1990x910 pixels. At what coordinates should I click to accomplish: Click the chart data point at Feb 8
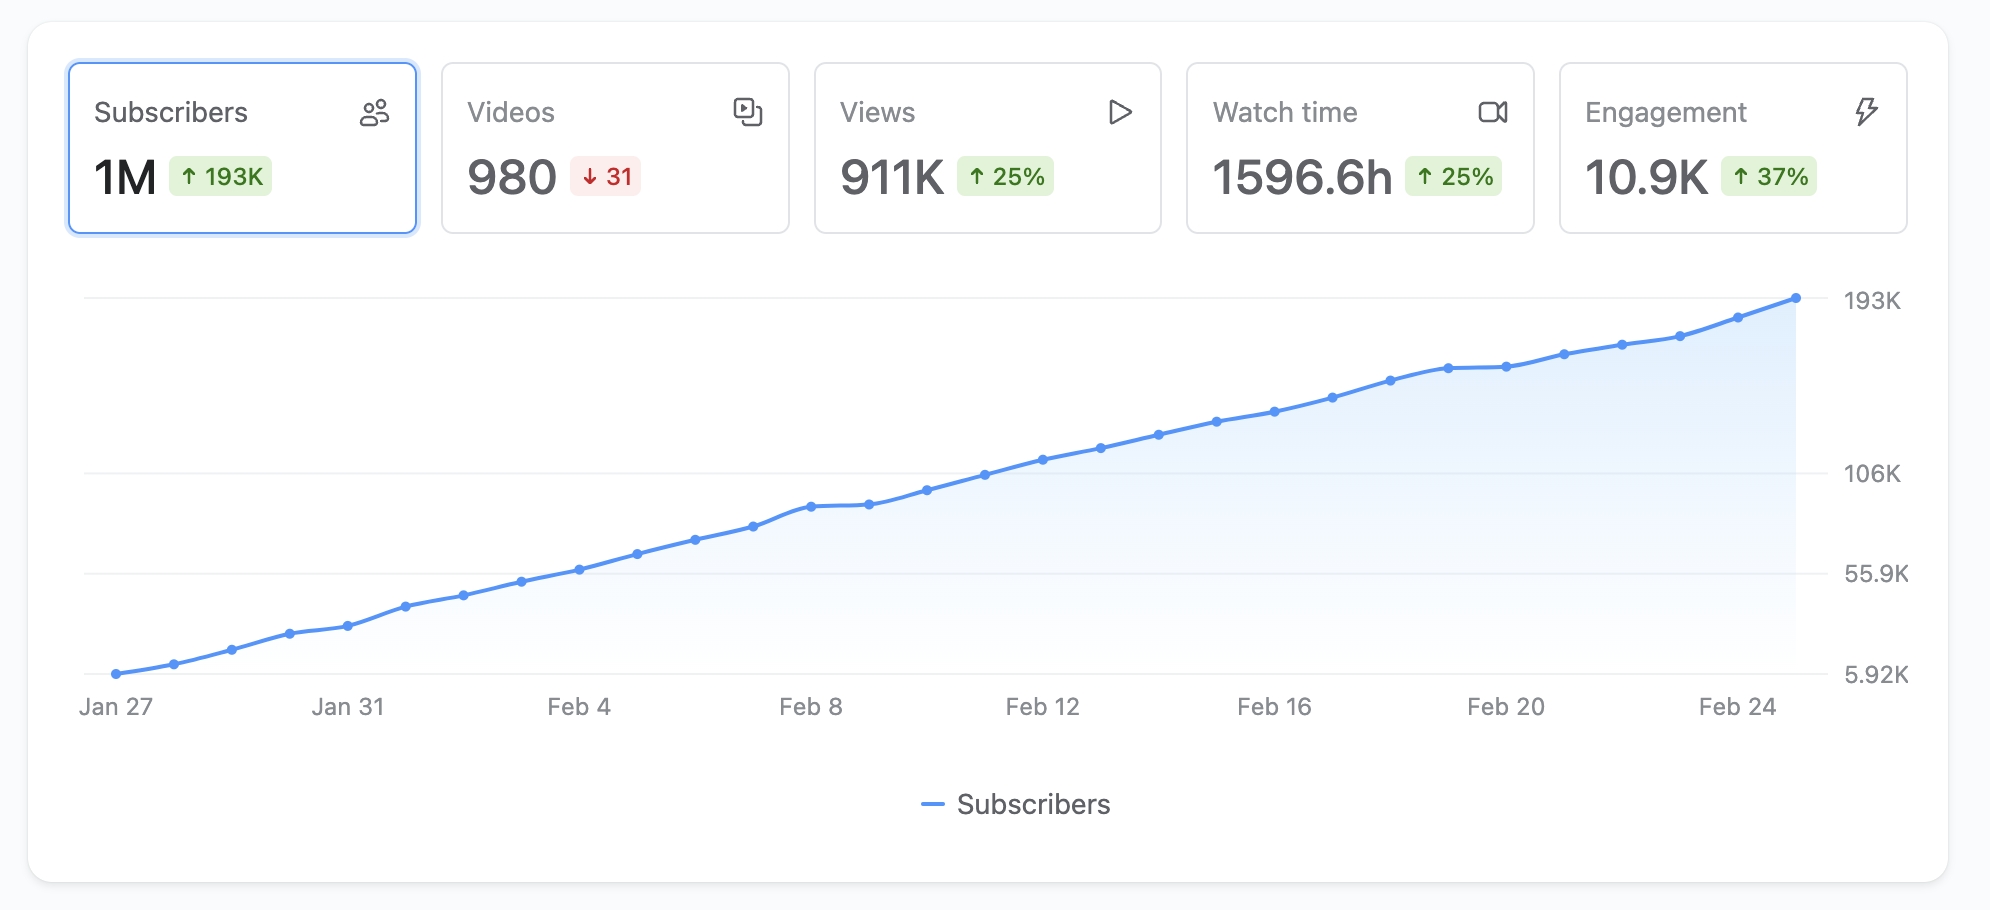pyautogui.click(x=811, y=507)
